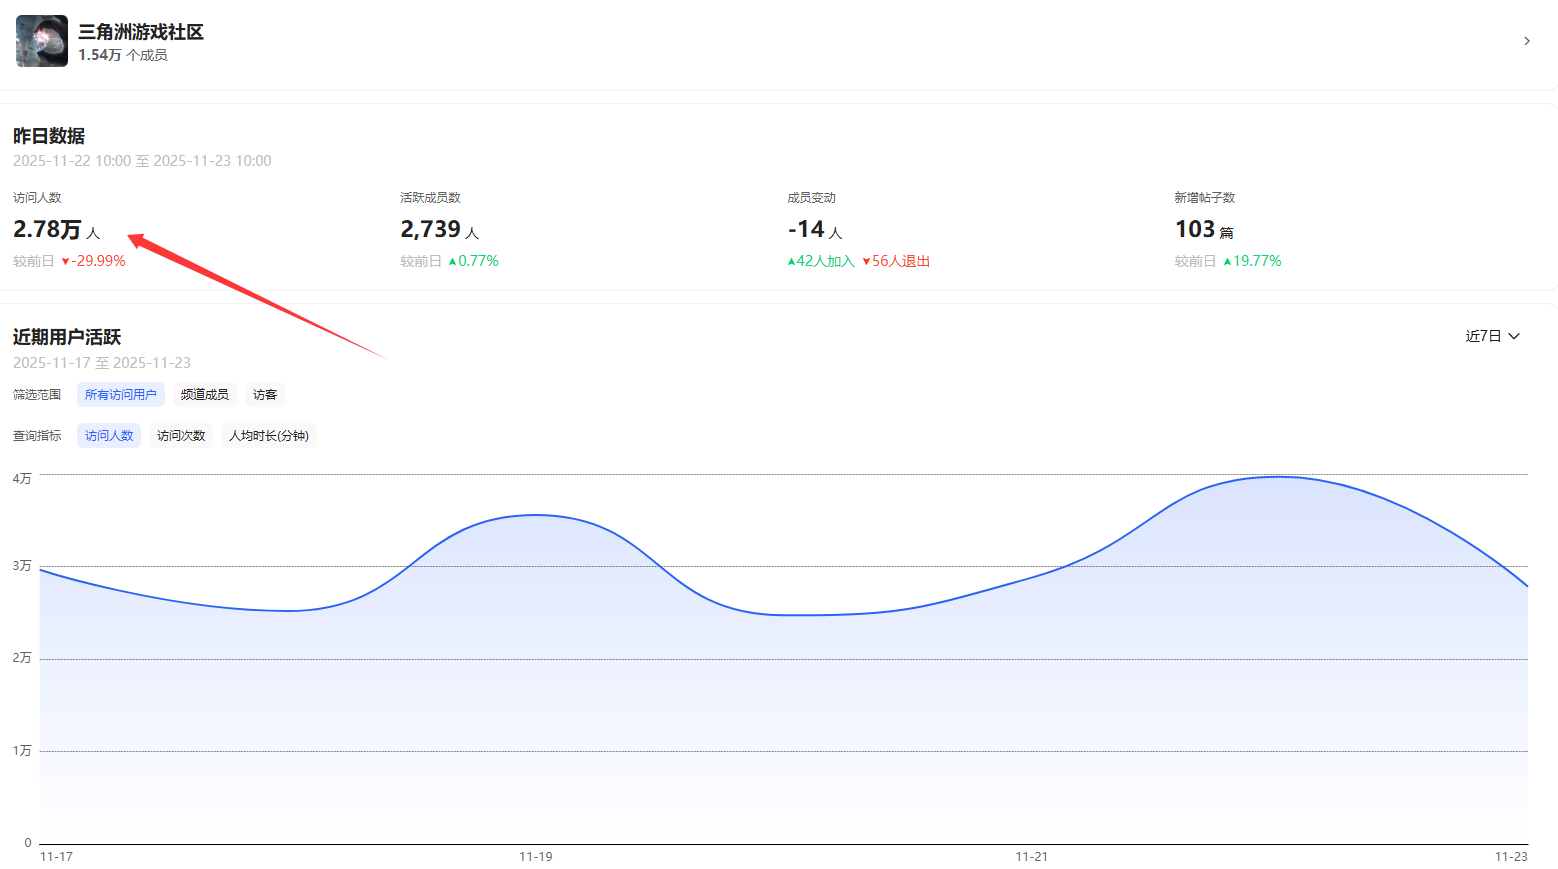Screen dimensions: 1558x869
Task: Open the 近7日 time range dropdown
Action: click(1492, 336)
